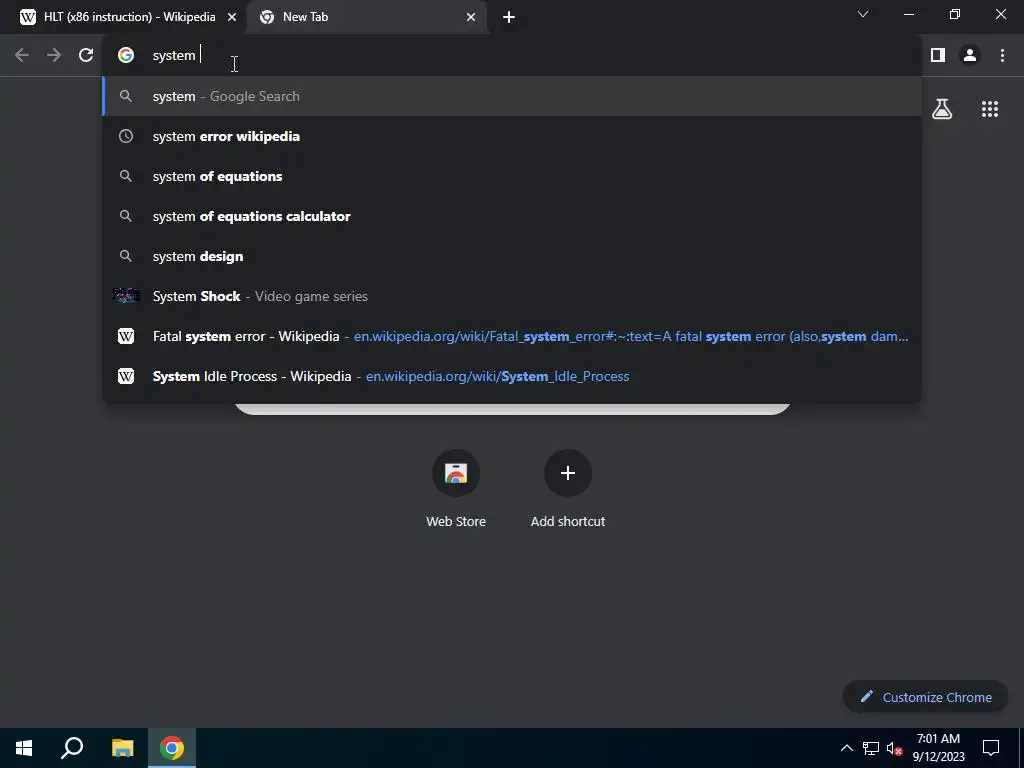Viewport: 1024px width, 768px height.
Task: Click search icon beside 'system design'
Action: coord(126,256)
